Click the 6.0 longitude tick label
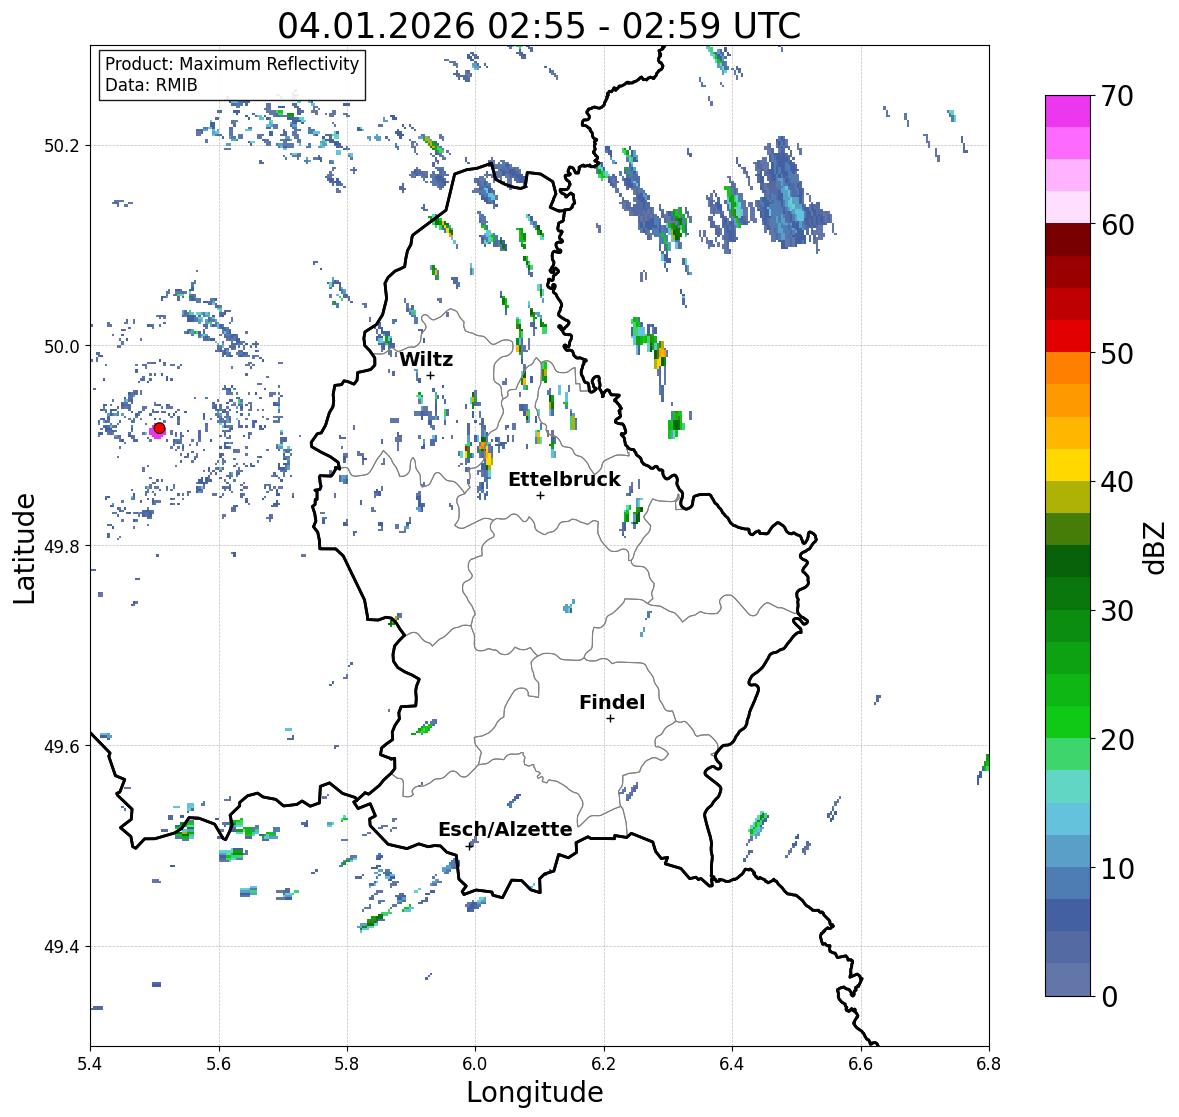 click(475, 1064)
